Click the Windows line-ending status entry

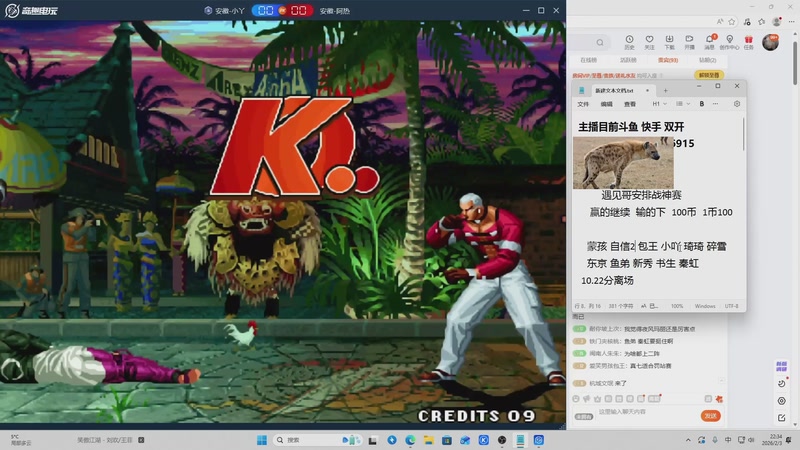click(705, 306)
